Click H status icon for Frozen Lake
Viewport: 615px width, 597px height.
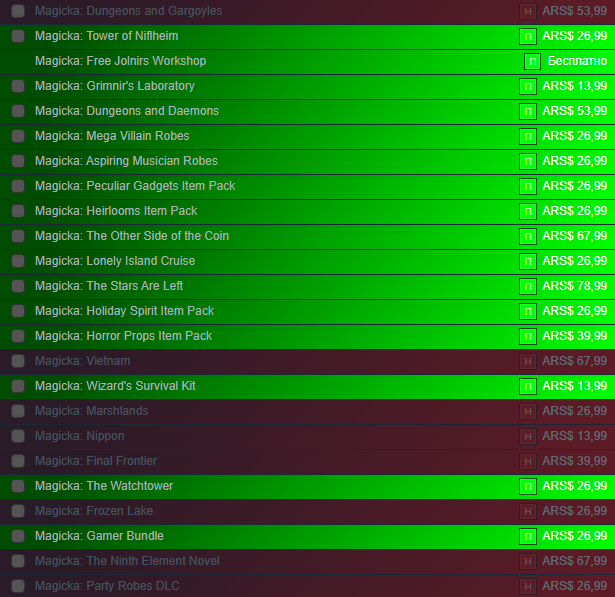click(x=528, y=511)
